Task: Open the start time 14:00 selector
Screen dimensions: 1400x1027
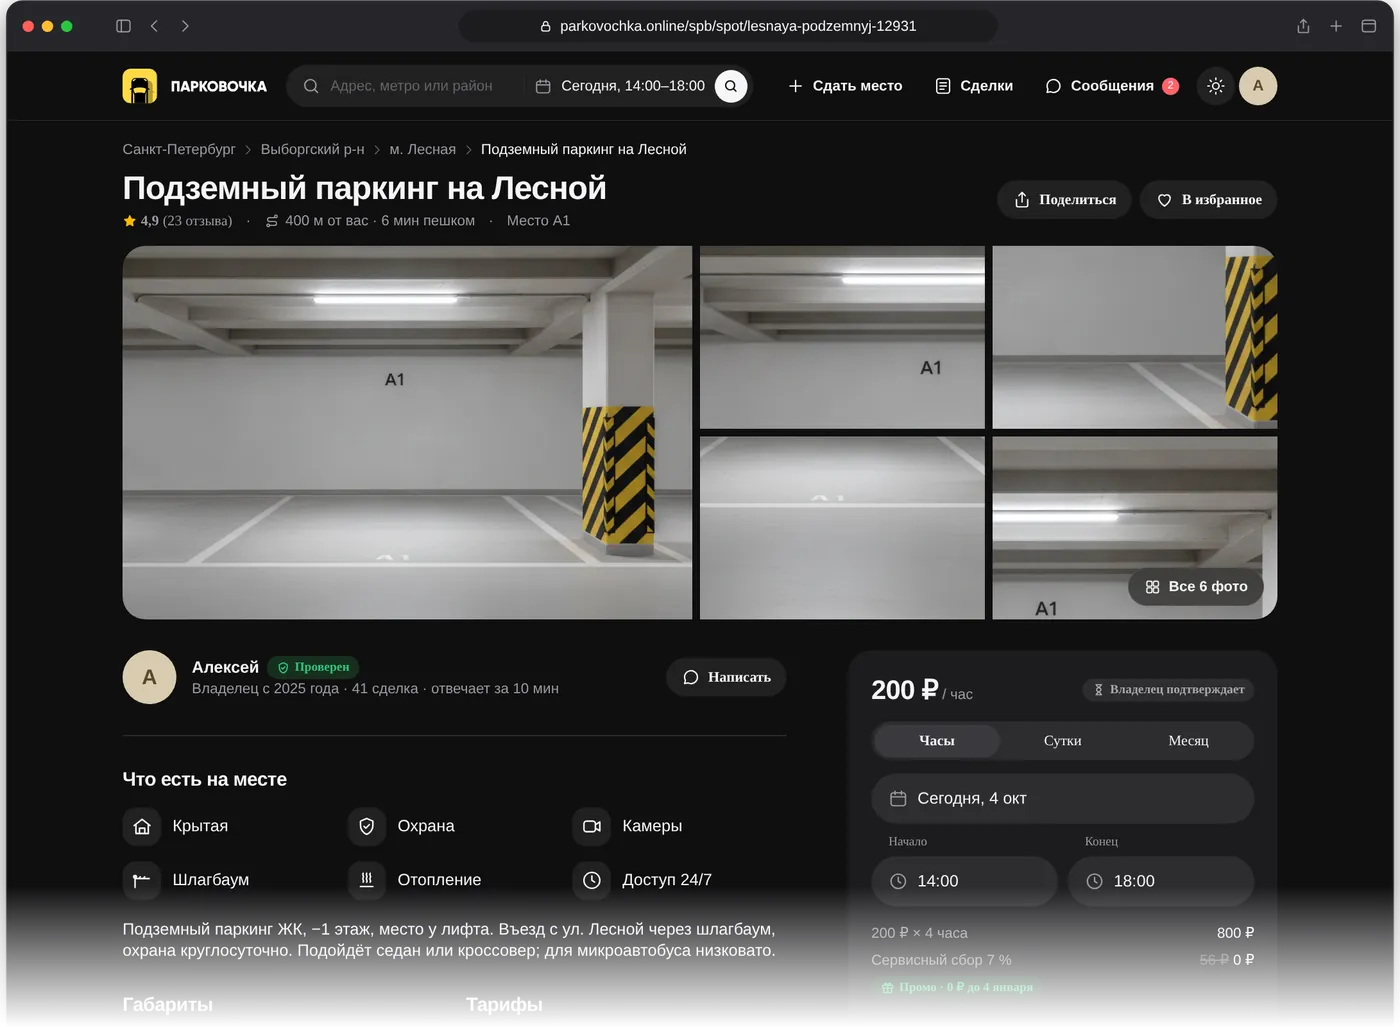Action: [x=965, y=881]
